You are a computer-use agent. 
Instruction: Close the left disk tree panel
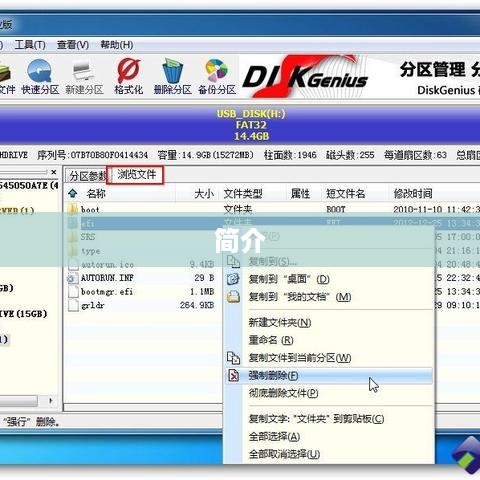(54, 172)
